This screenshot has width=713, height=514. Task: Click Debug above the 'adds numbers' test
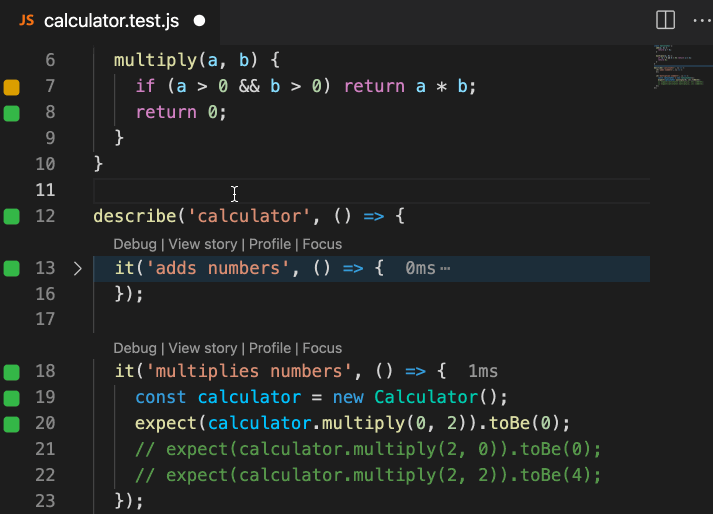[x=134, y=244]
